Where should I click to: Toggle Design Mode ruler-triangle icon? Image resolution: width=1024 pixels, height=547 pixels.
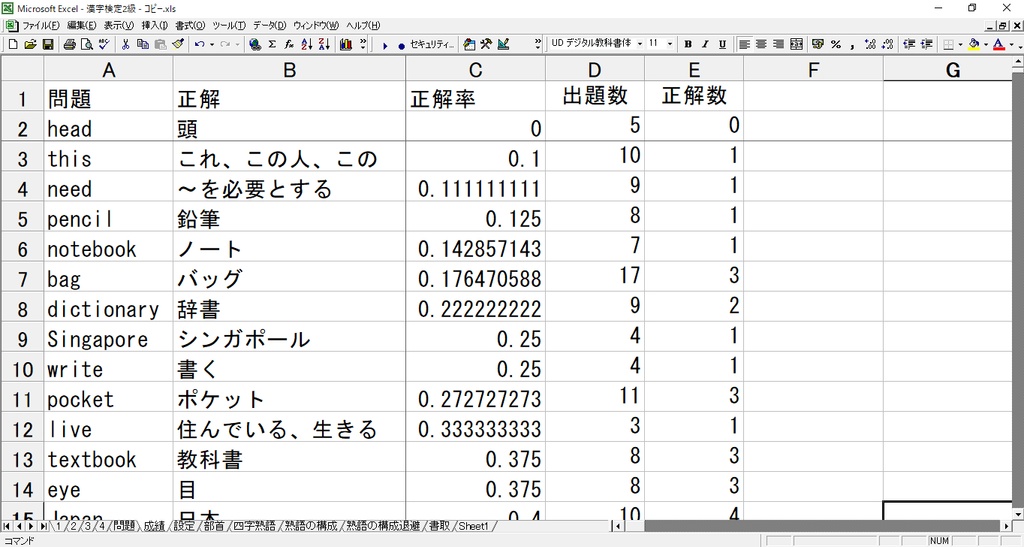click(x=503, y=44)
